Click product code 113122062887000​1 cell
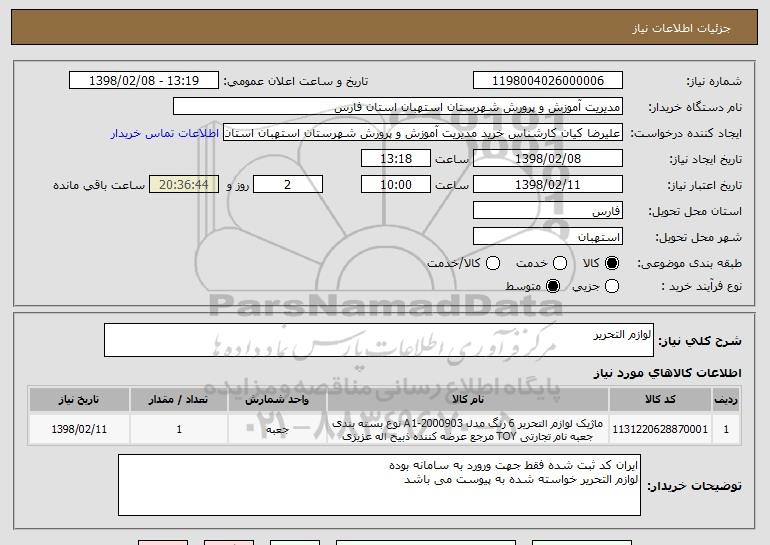 click(660, 429)
